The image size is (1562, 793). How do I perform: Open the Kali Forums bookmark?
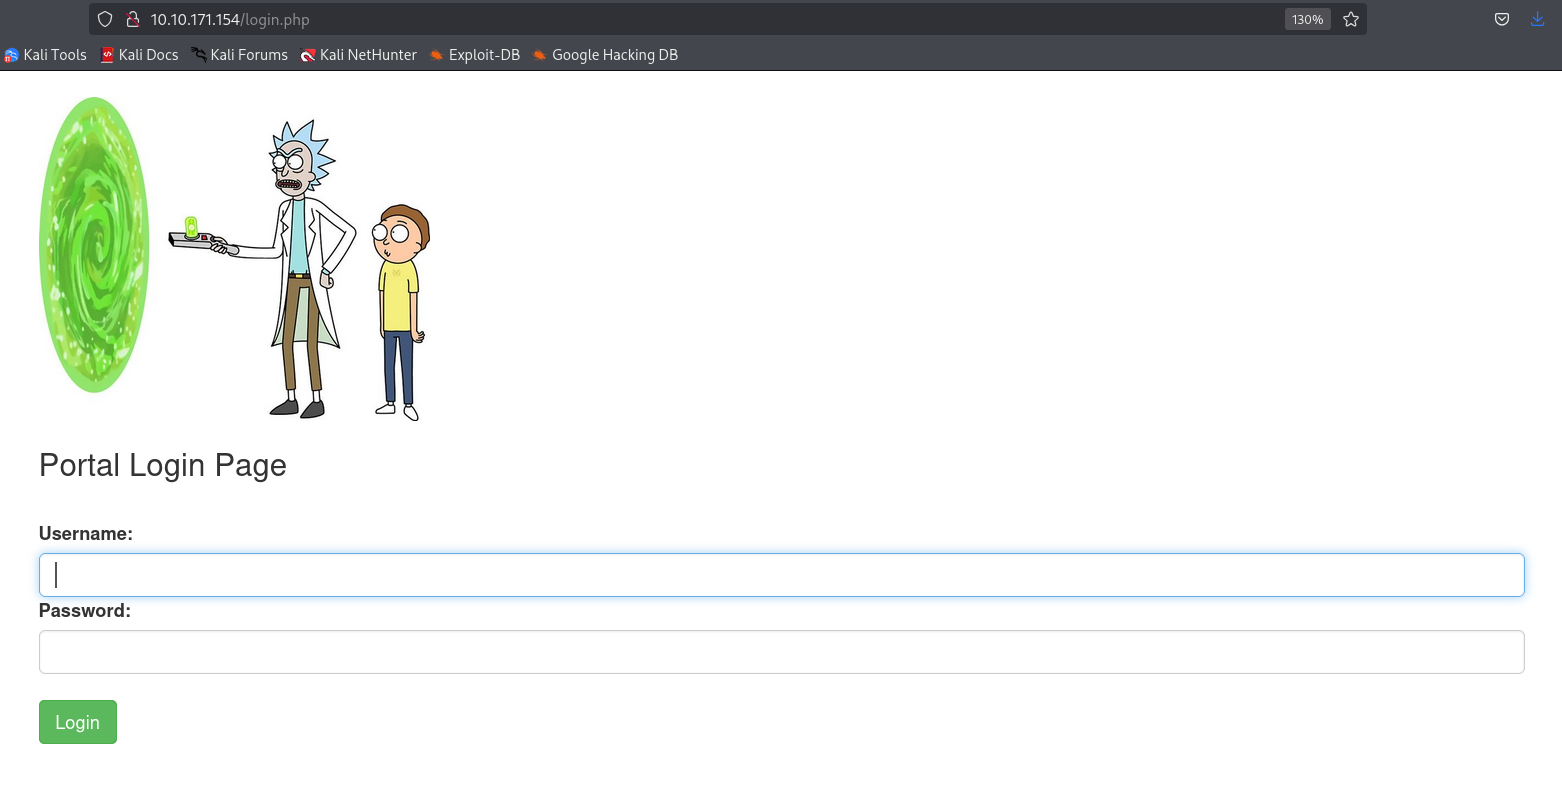[239, 55]
